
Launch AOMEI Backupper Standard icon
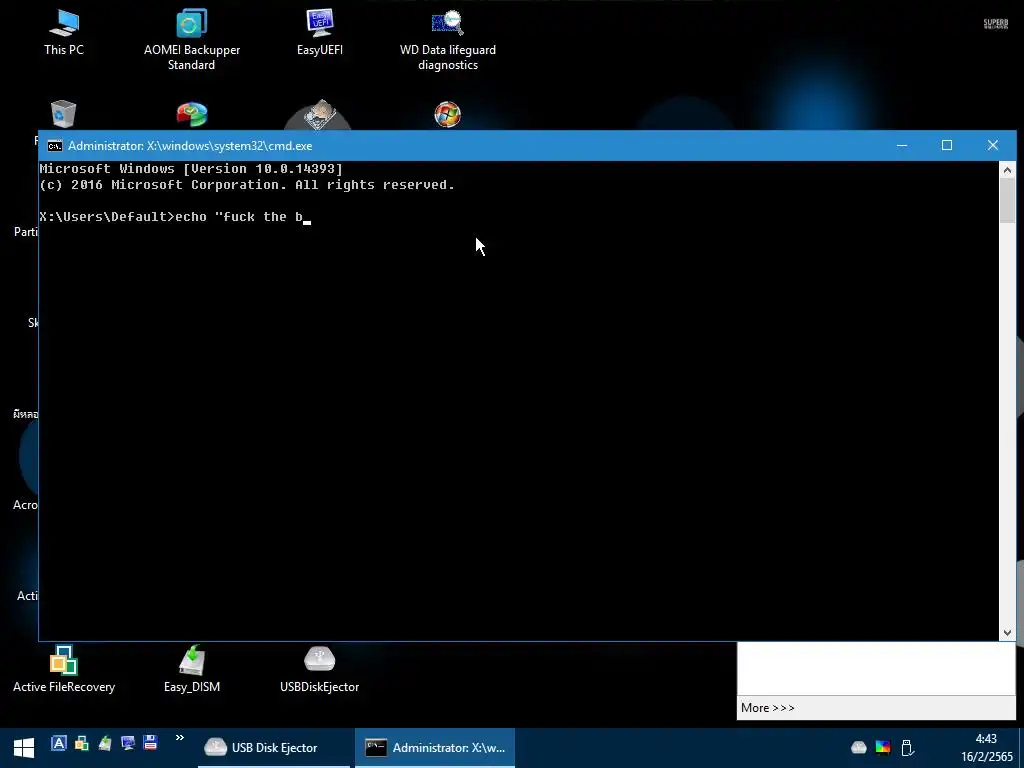(x=191, y=38)
